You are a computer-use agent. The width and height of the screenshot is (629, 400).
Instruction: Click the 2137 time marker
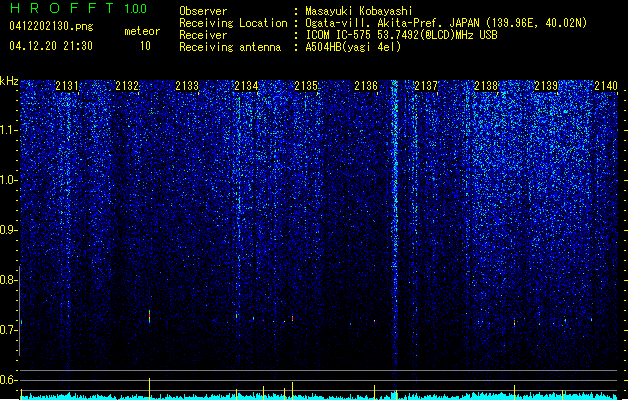click(x=426, y=86)
